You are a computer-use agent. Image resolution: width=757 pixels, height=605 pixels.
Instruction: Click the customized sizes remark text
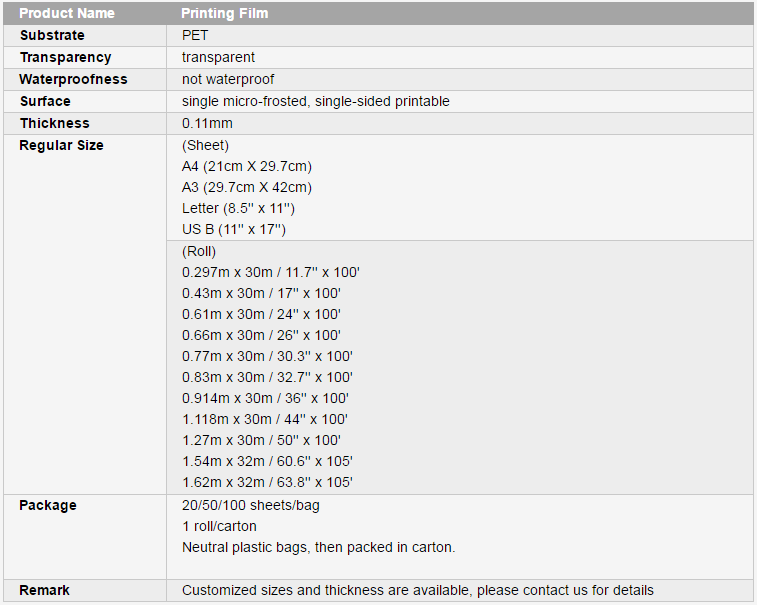(418, 591)
